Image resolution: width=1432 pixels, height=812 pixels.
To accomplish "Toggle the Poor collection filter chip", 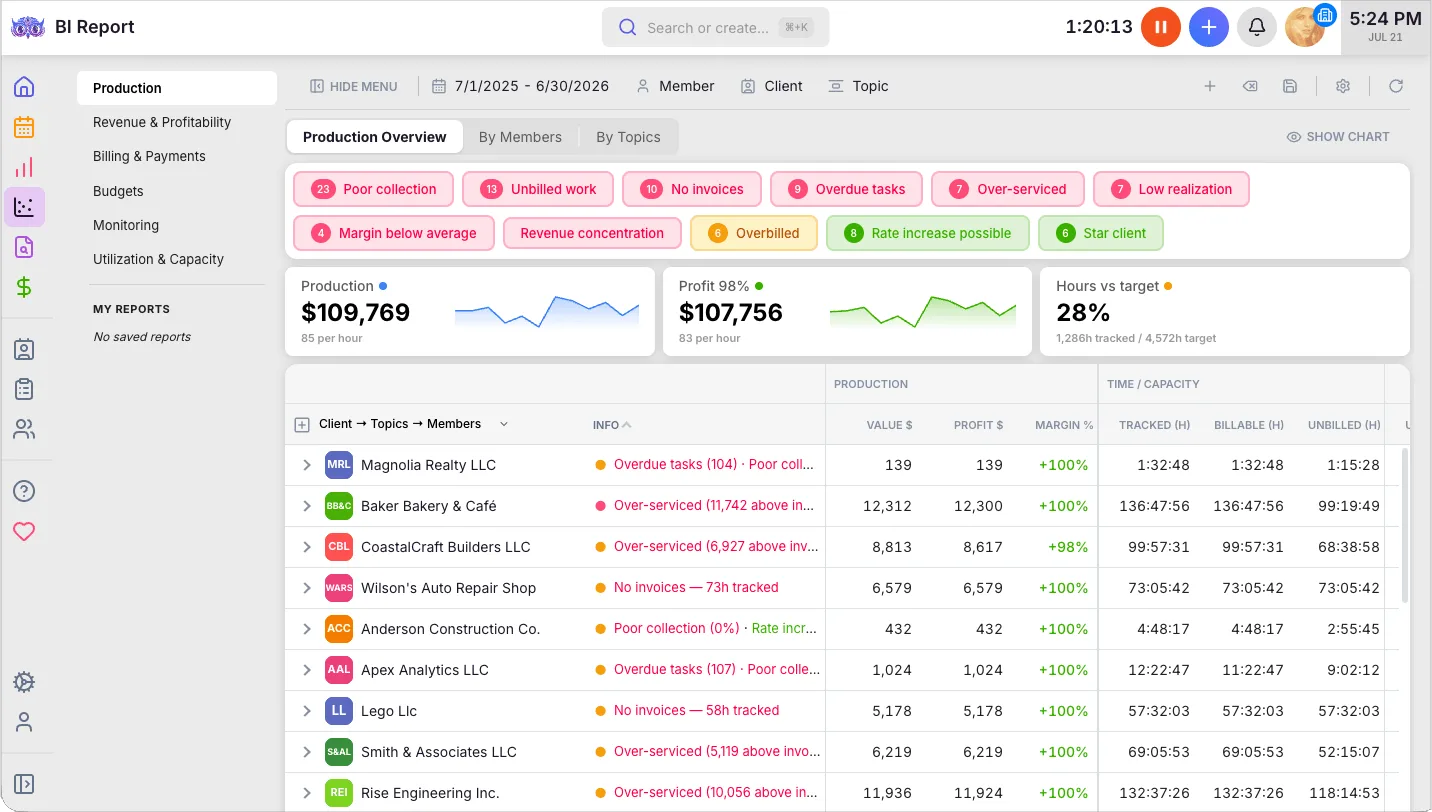I will (x=374, y=189).
